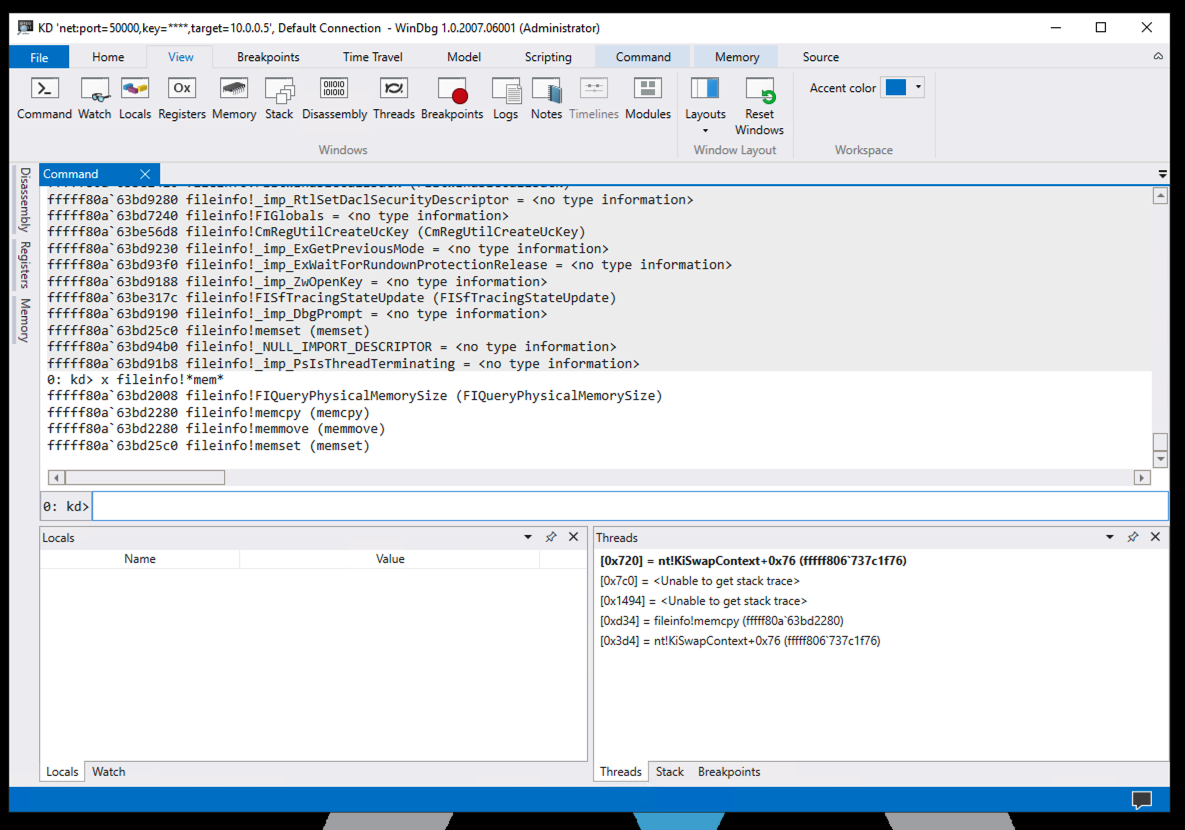This screenshot has width=1185, height=830.
Task: Select the Stack tab at bottom
Action: 669,772
